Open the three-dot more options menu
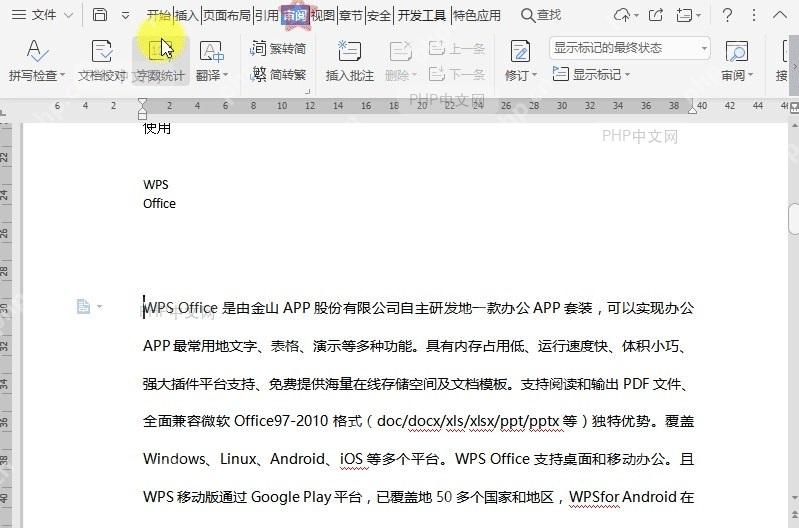Screen dimensions: 799x528 [x=754, y=15]
